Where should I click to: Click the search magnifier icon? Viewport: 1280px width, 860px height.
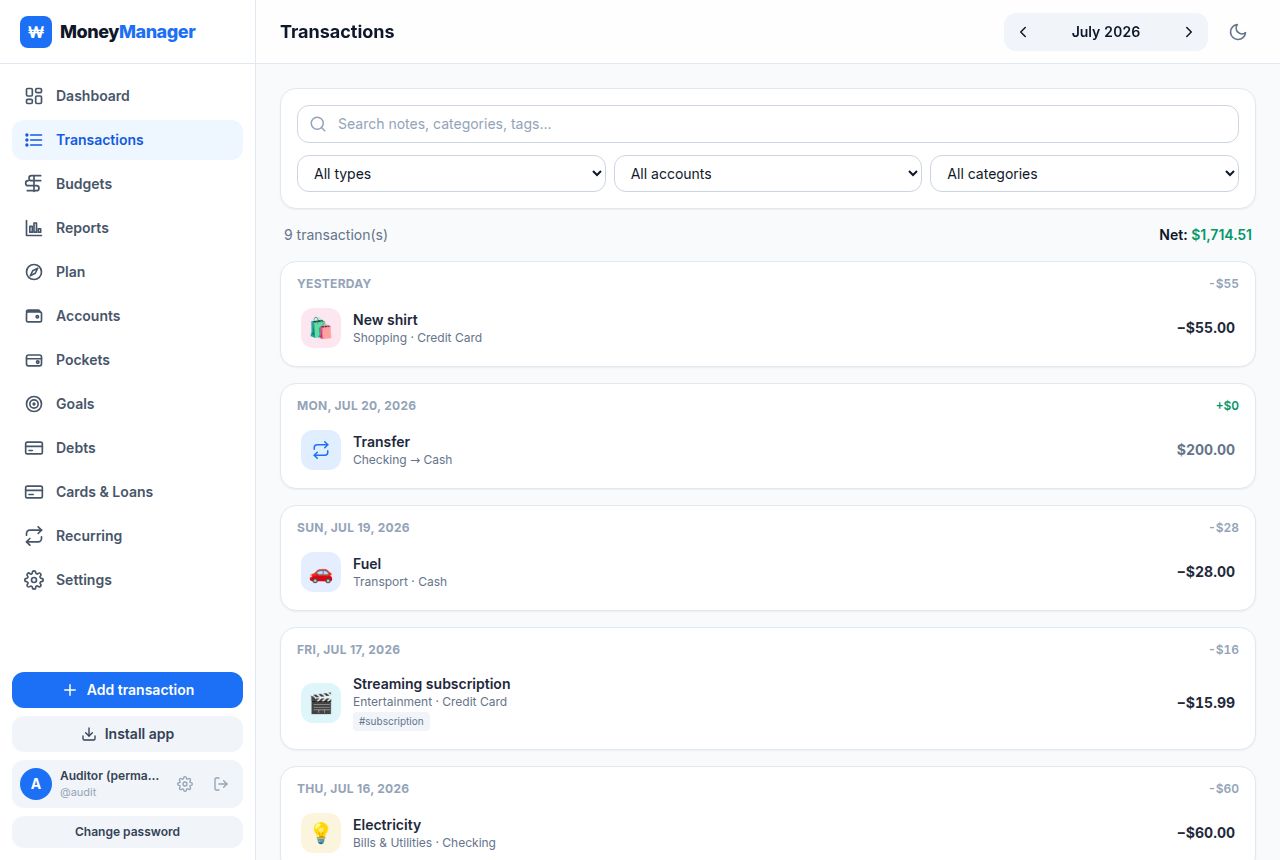[x=319, y=124]
